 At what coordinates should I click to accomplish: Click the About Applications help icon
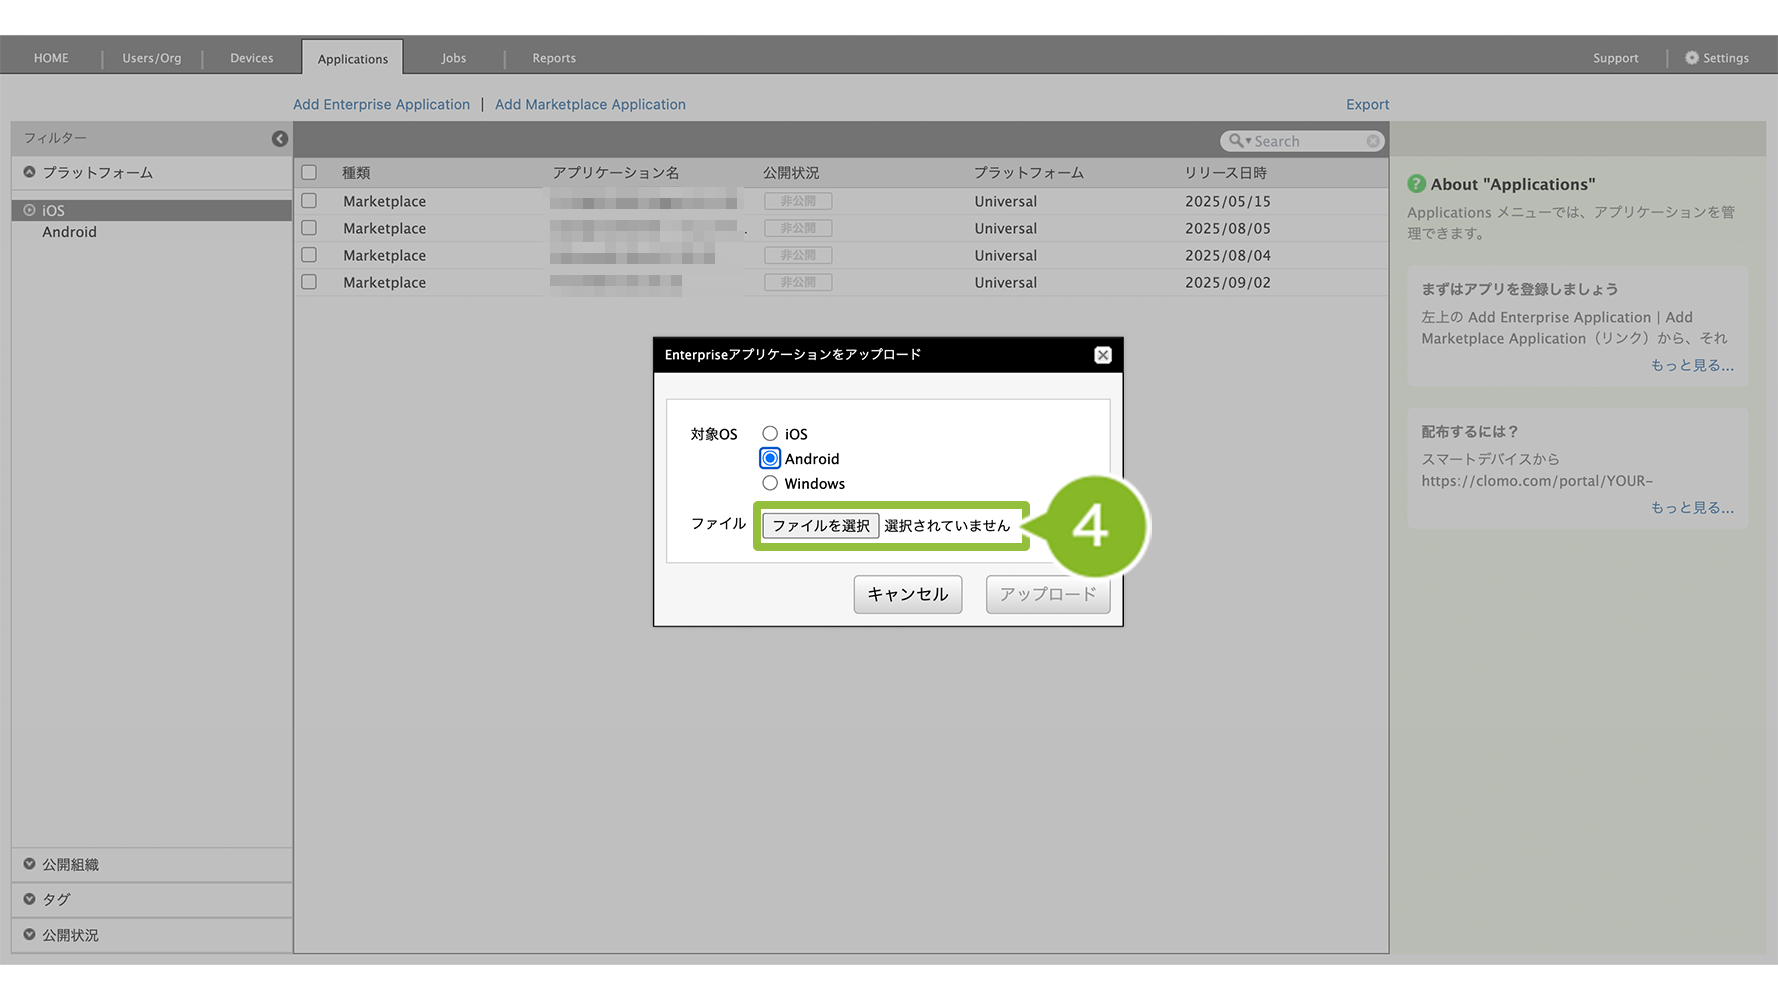[1416, 184]
